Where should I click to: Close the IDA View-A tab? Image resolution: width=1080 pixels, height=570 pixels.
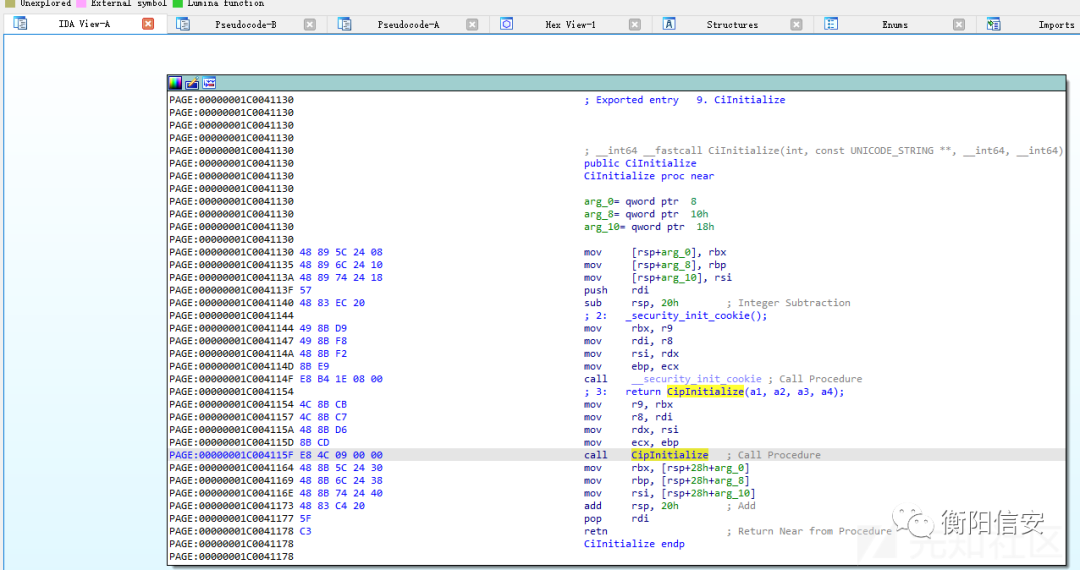148,24
